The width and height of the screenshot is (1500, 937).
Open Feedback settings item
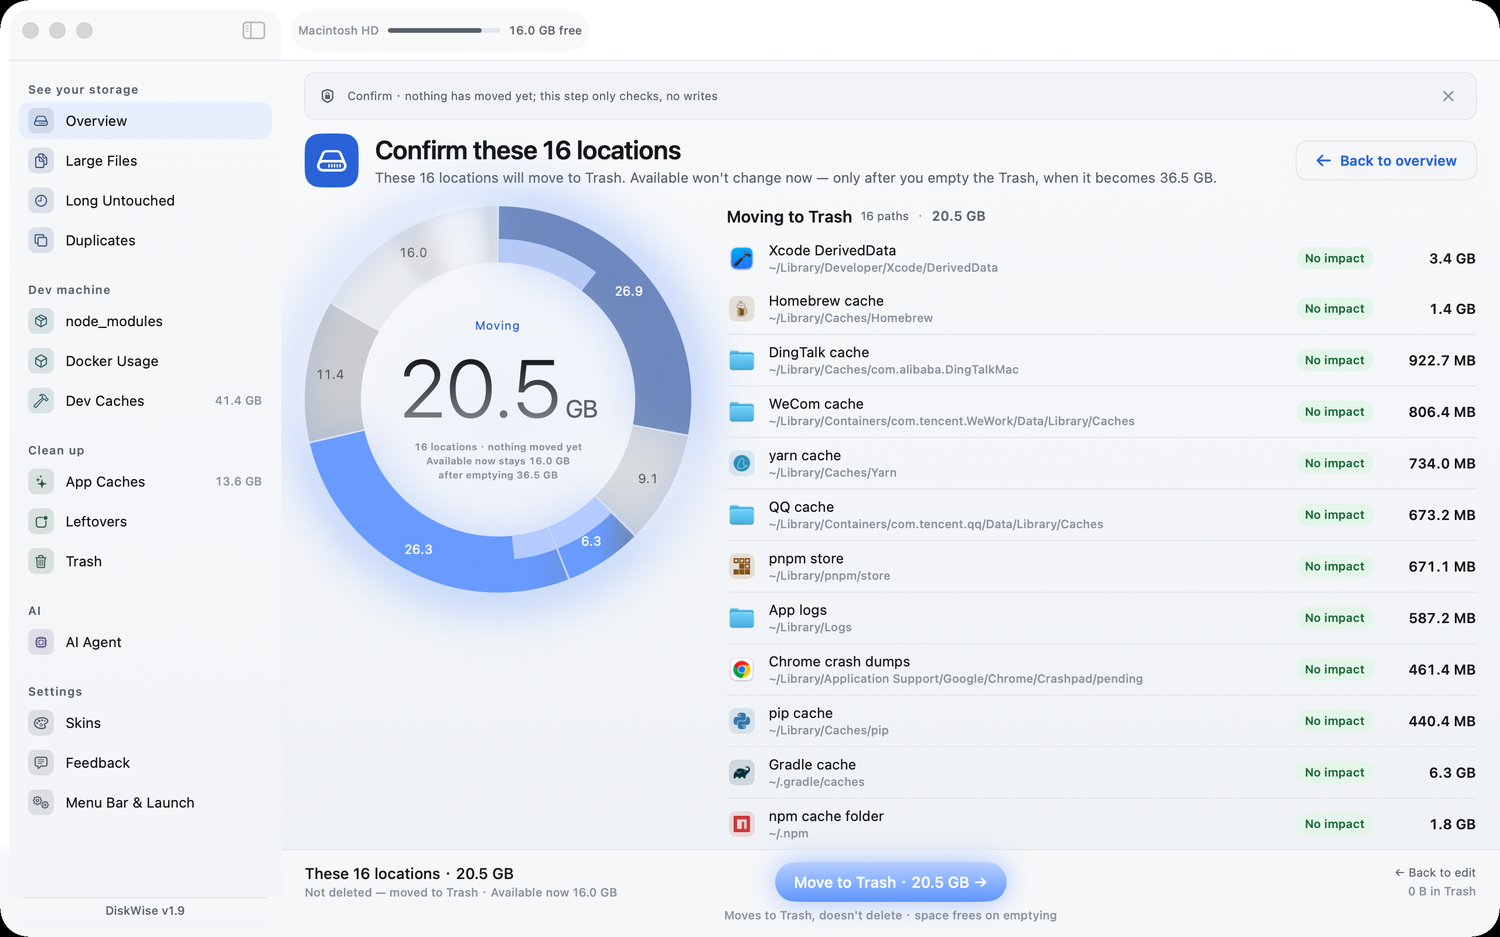coord(145,763)
